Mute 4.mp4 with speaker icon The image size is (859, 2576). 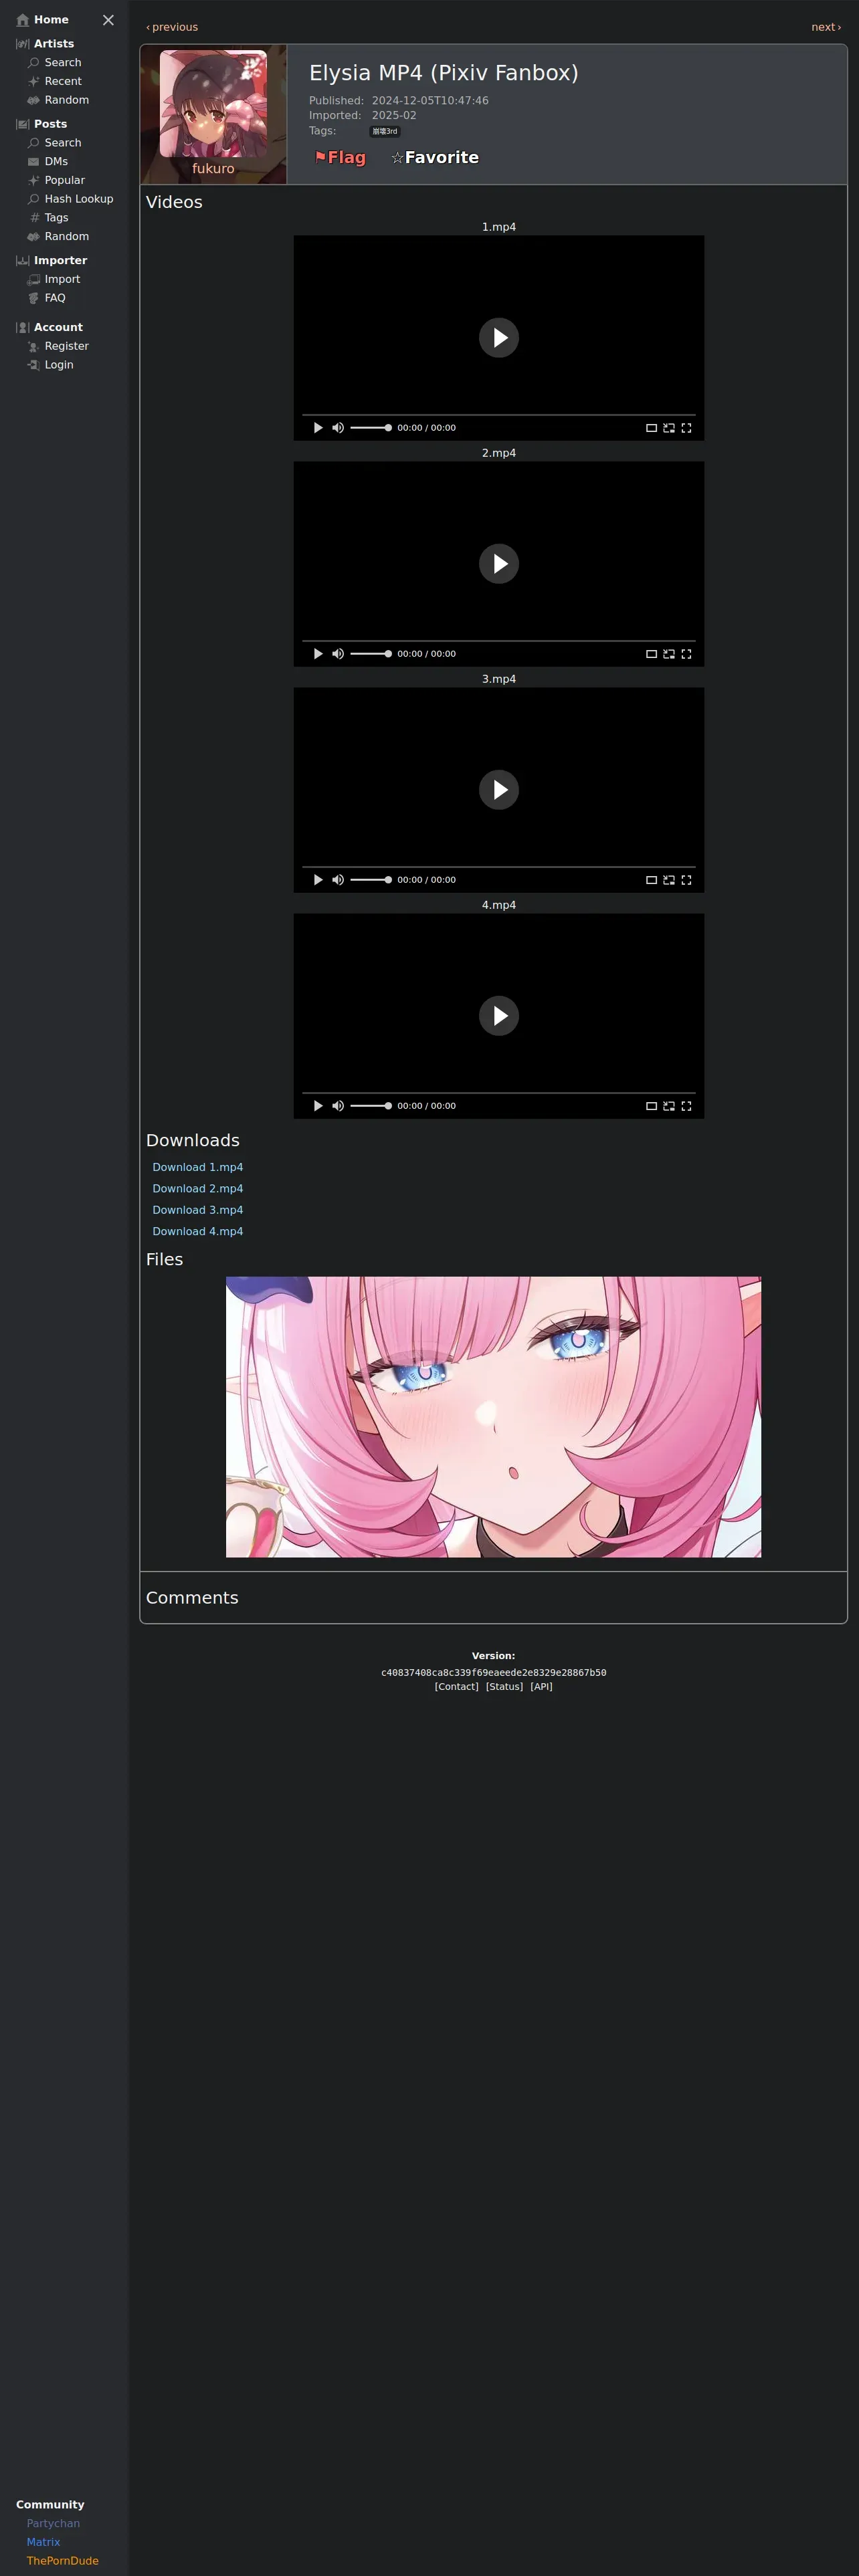pyautogui.click(x=338, y=1106)
